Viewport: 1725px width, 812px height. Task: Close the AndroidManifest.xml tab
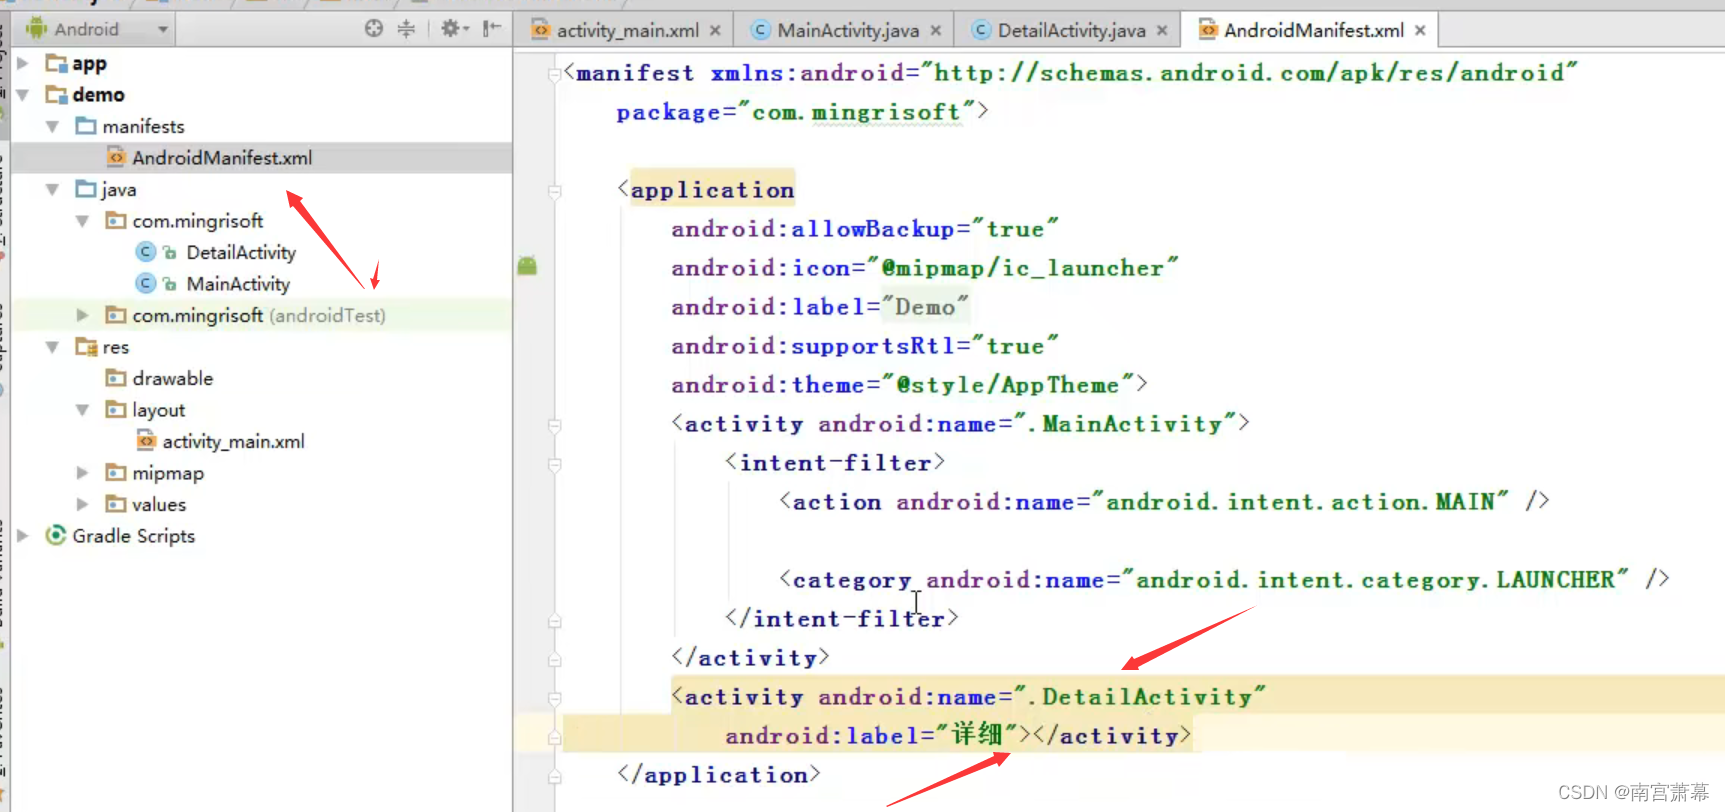[x=1420, y=30]
